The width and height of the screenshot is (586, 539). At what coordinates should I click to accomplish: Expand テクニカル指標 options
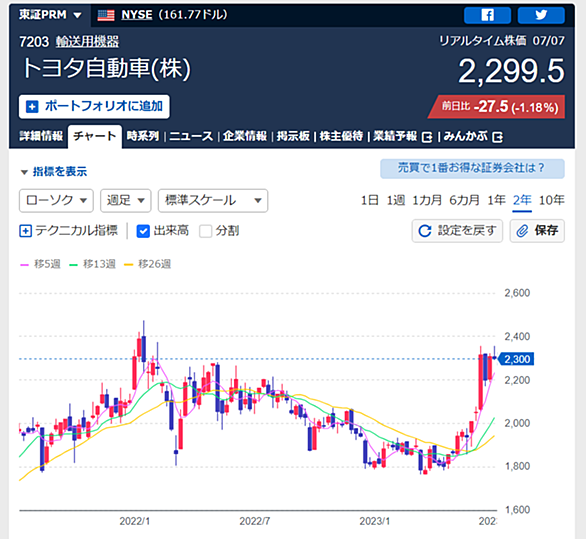(68, 231)
